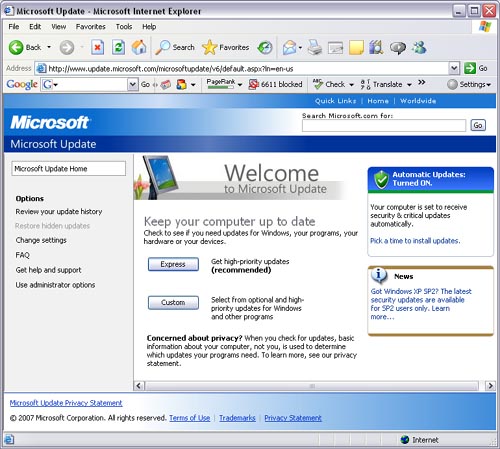This screenshot has width=500, height=449.
Task: Click the Google bookmarks colored icon
Action: pos(181,84)
